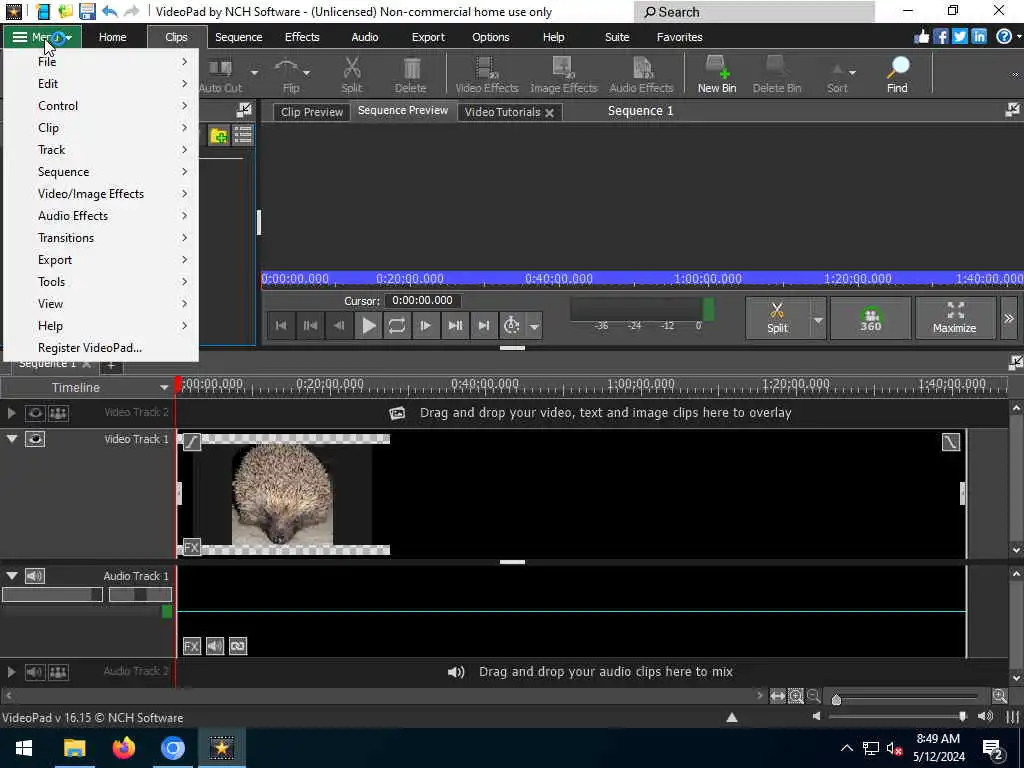Click the LinkedIn share icon
This screenshot has height=768, width=1024.
click(978, 37)
